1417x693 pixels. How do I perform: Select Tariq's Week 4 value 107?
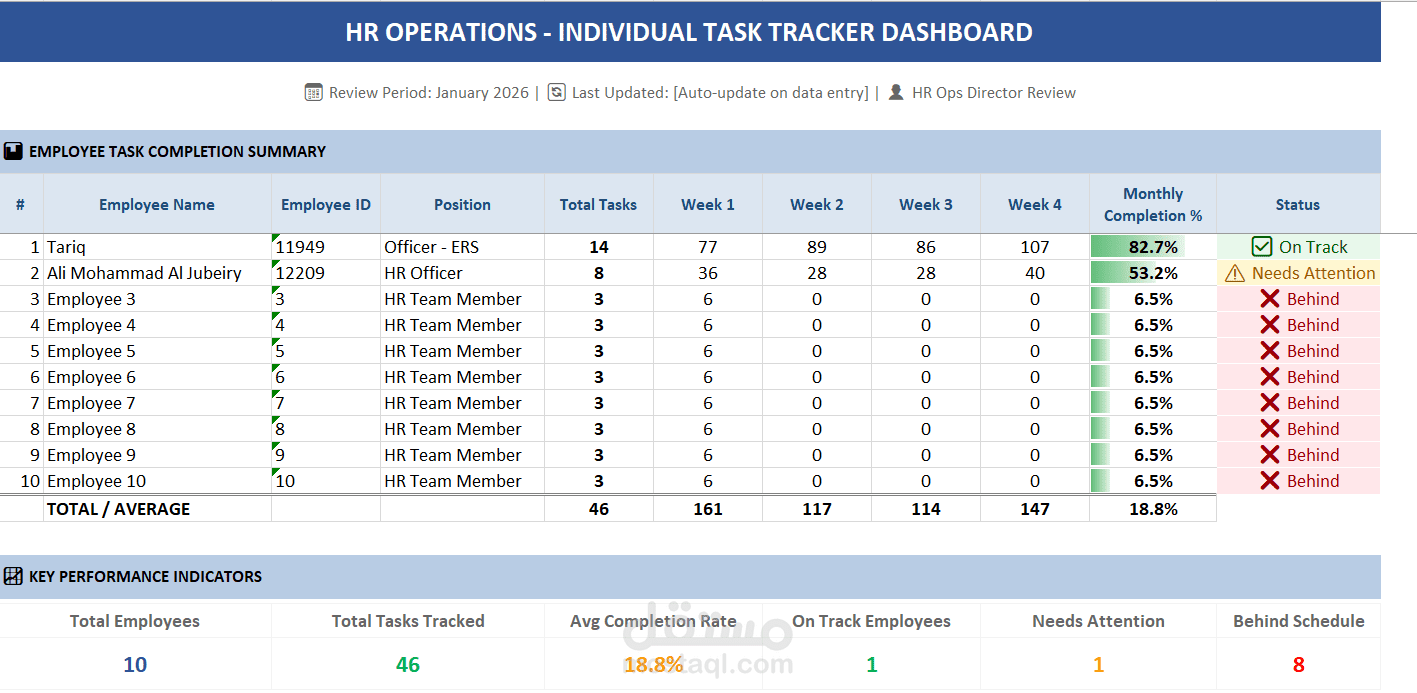[1035, 247]
